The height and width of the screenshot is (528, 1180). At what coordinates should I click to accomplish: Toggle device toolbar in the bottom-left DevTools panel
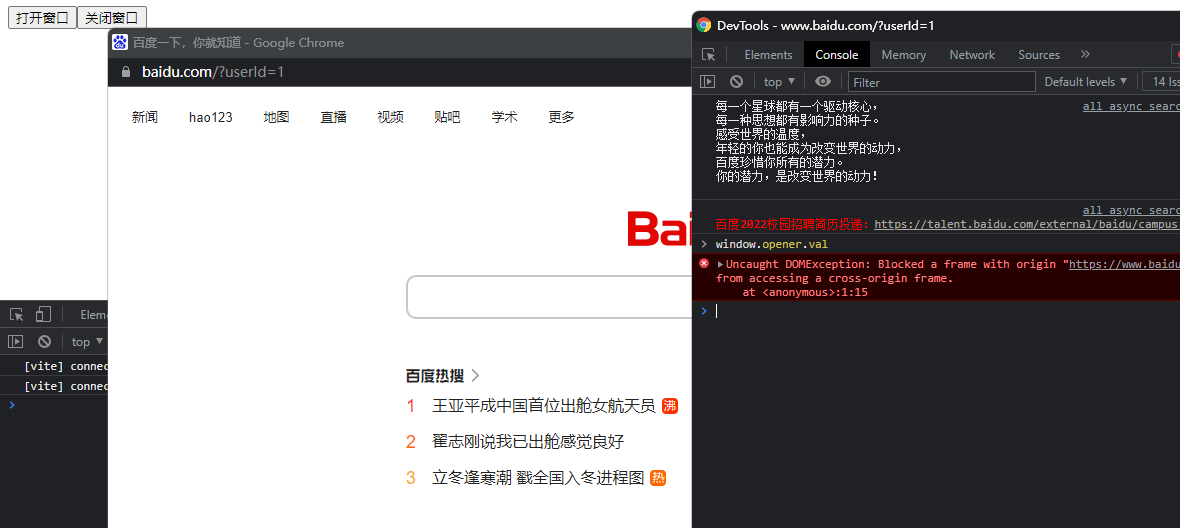click(x=44, y=314)
